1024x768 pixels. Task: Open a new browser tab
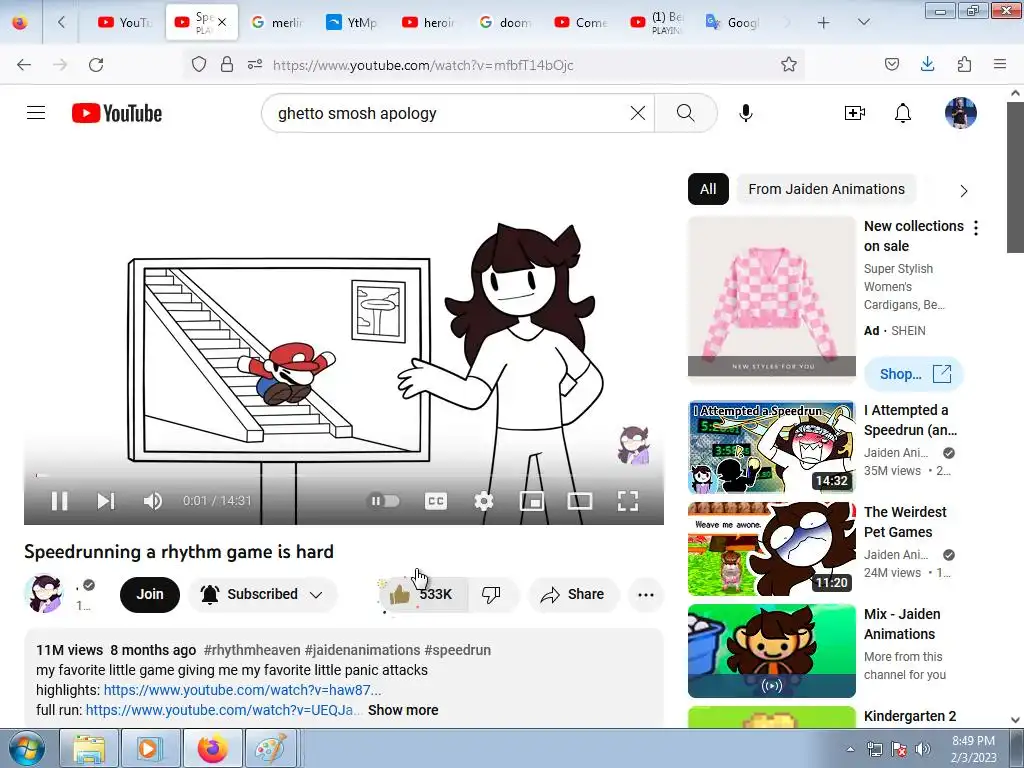(824, 23)
